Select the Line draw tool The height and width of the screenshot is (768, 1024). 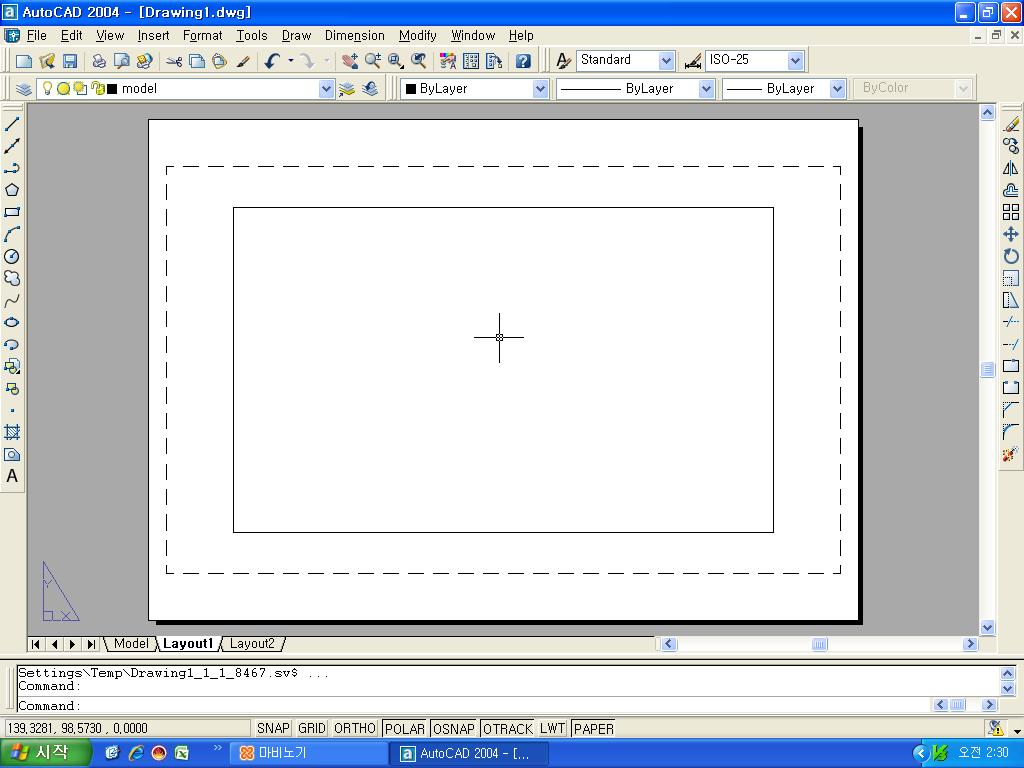12,124
